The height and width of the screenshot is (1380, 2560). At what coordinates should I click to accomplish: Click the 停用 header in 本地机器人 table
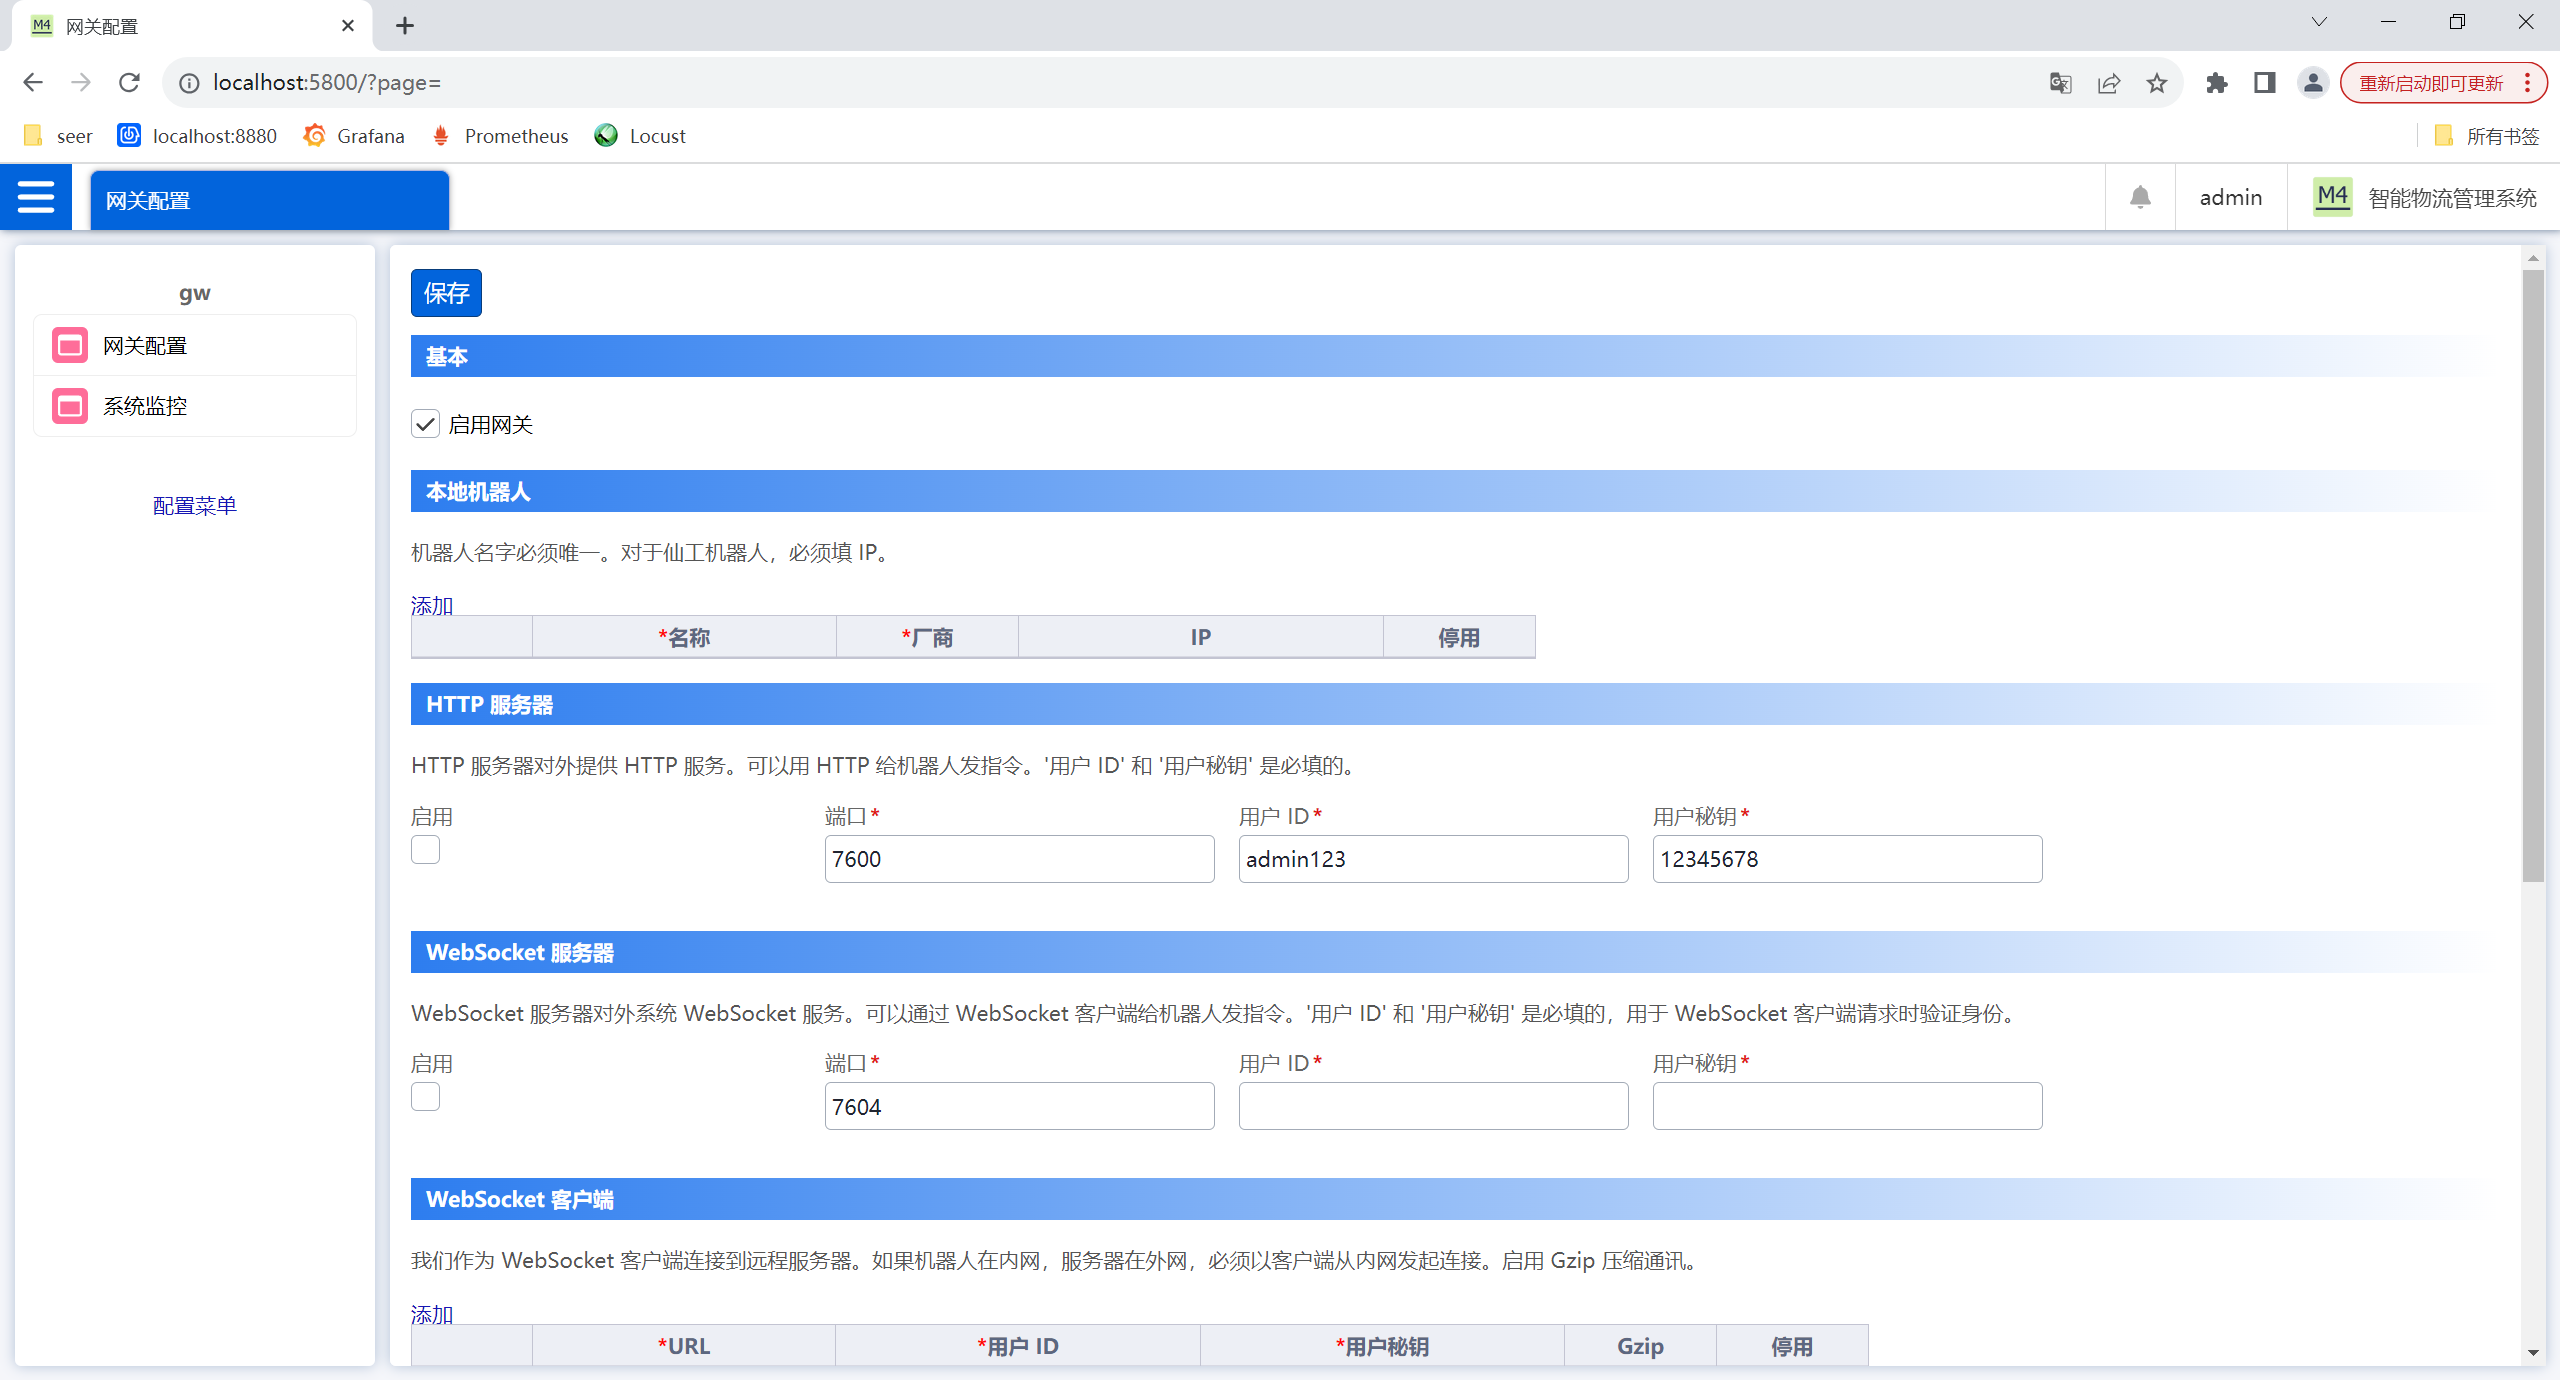pos(1459,637)
